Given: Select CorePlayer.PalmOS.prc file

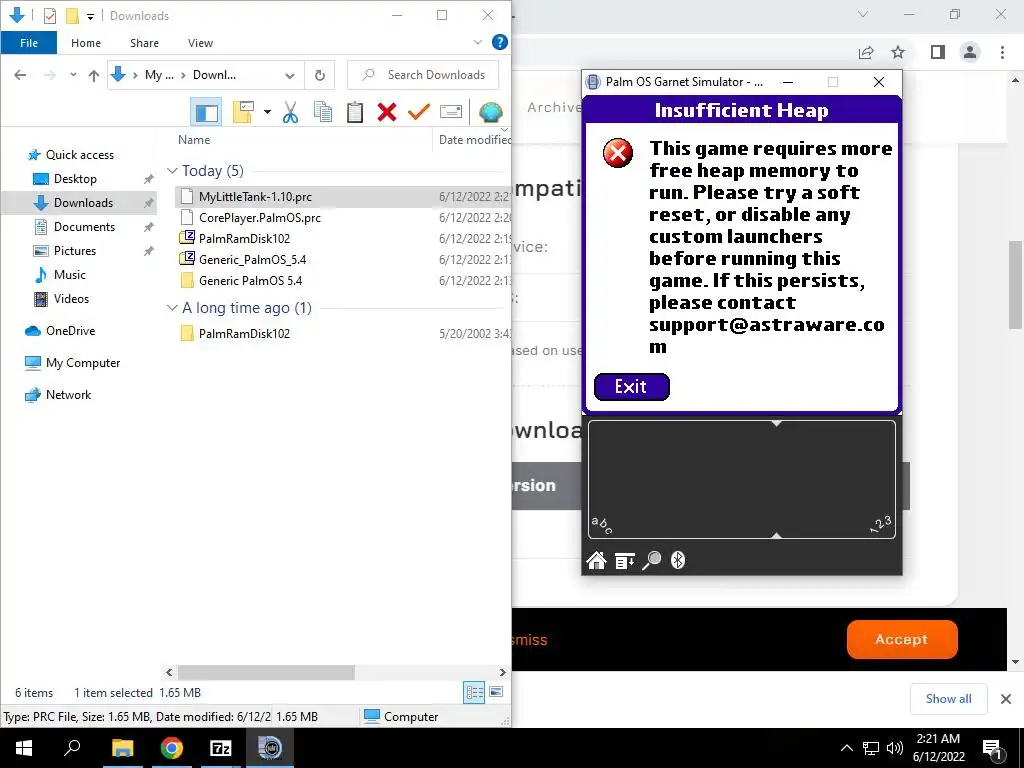Looking at the screenshot, I should [259, 217].
